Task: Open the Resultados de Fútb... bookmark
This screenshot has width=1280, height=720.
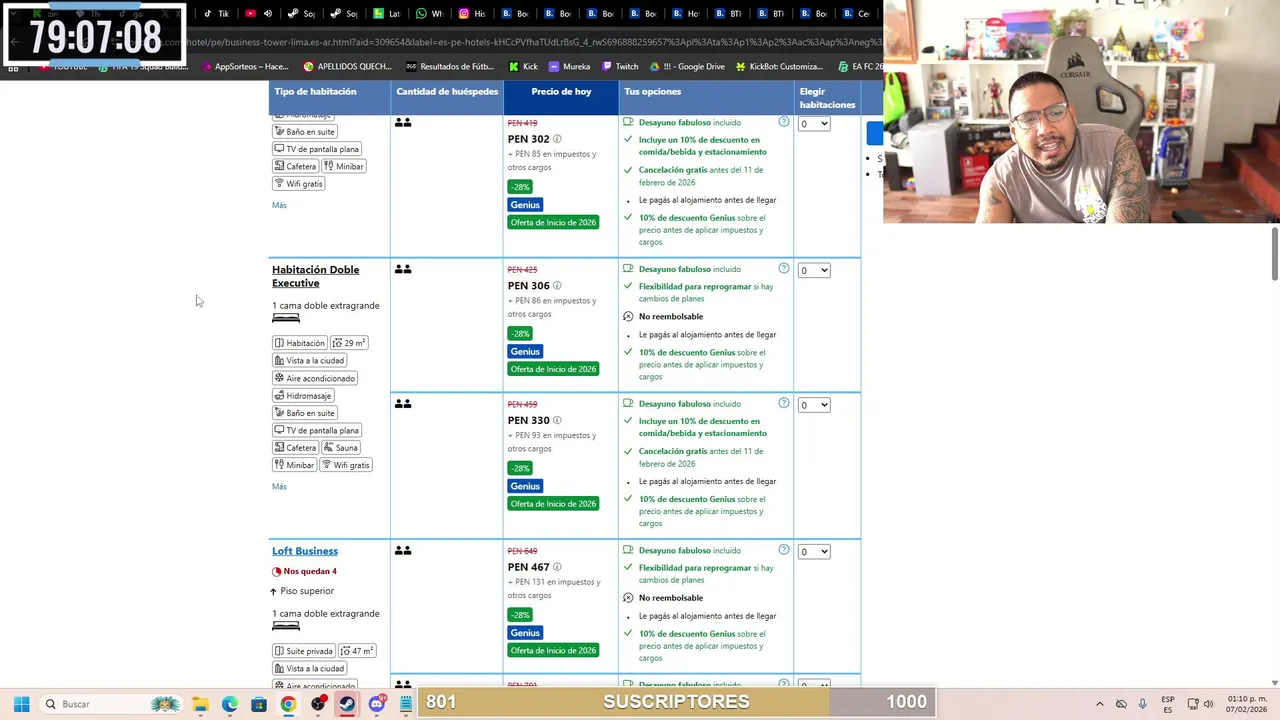Action: coord(450,66)
